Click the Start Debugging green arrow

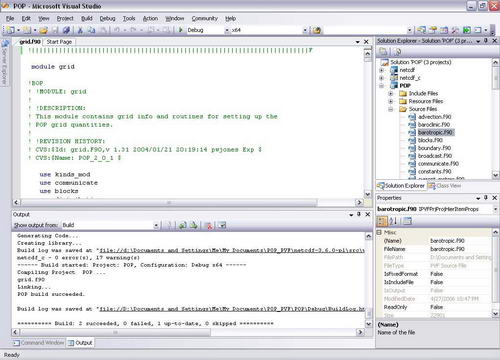[x=181, y=30]
